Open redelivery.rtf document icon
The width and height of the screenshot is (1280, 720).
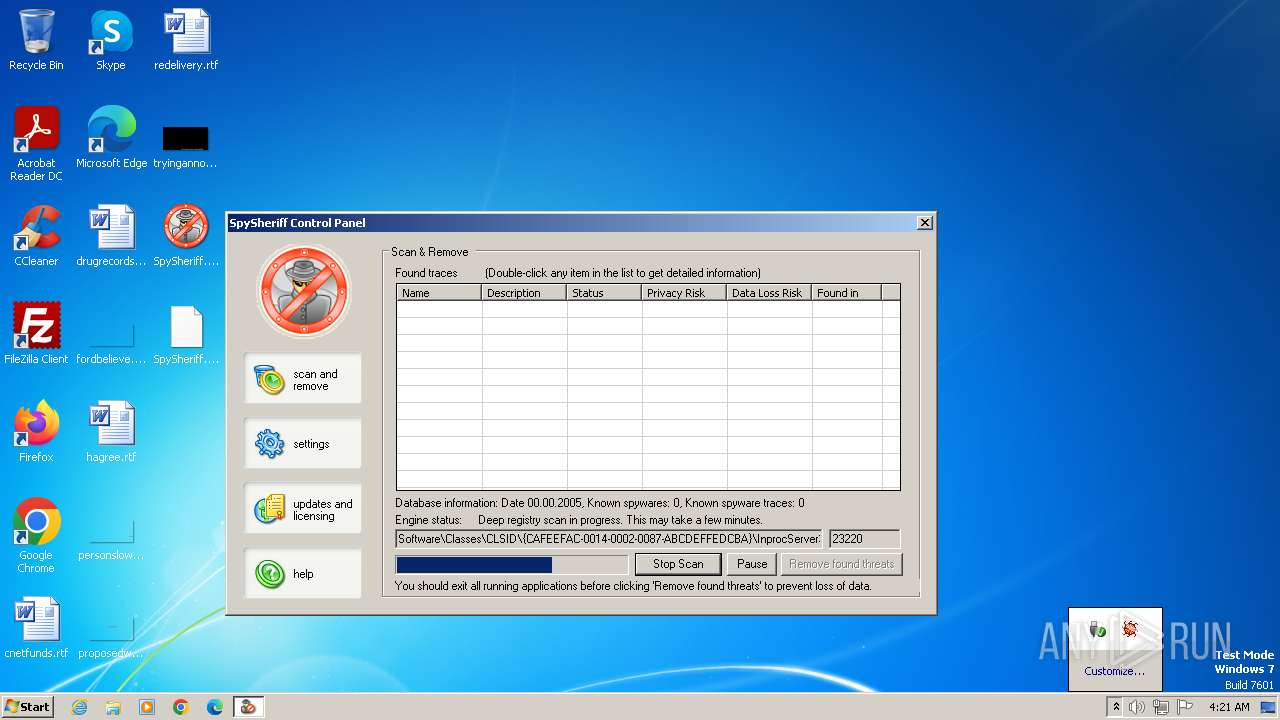186,40
